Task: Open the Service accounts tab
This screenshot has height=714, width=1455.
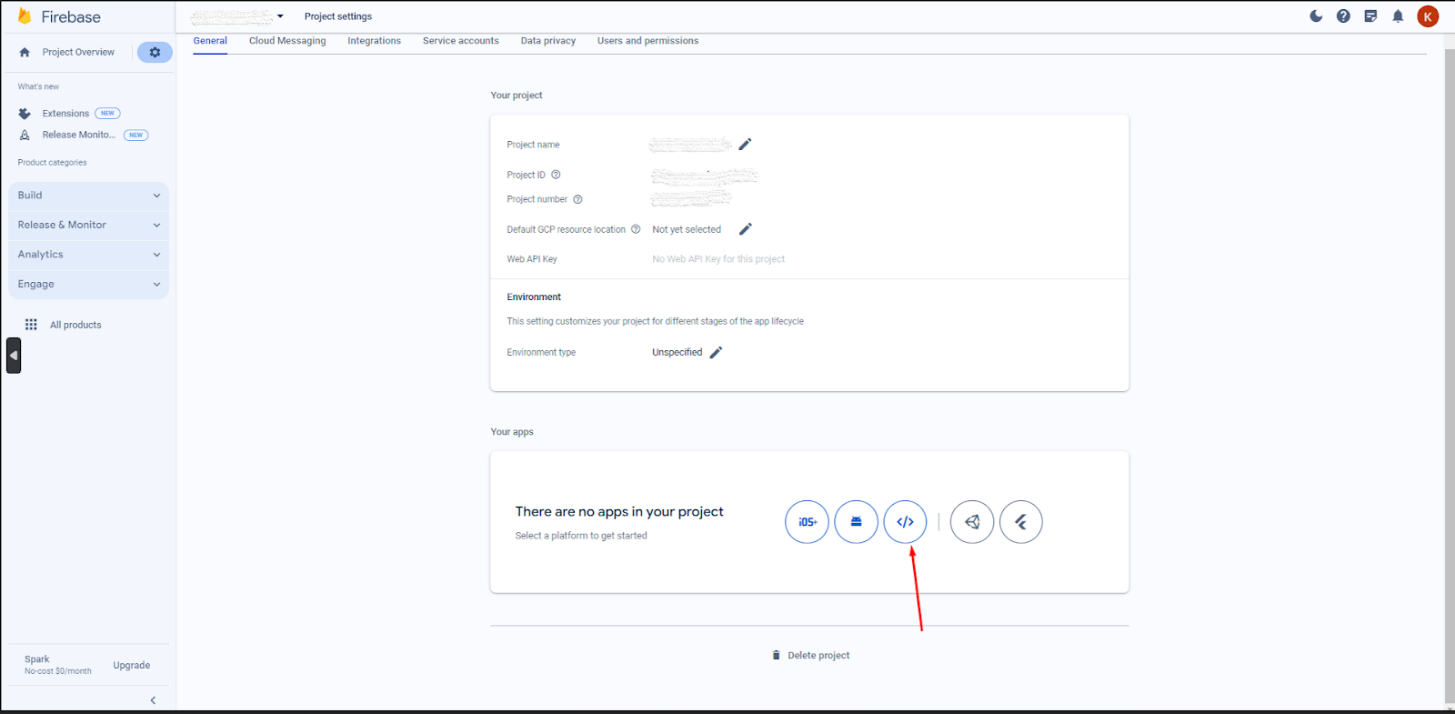Action: coord(460,41)
